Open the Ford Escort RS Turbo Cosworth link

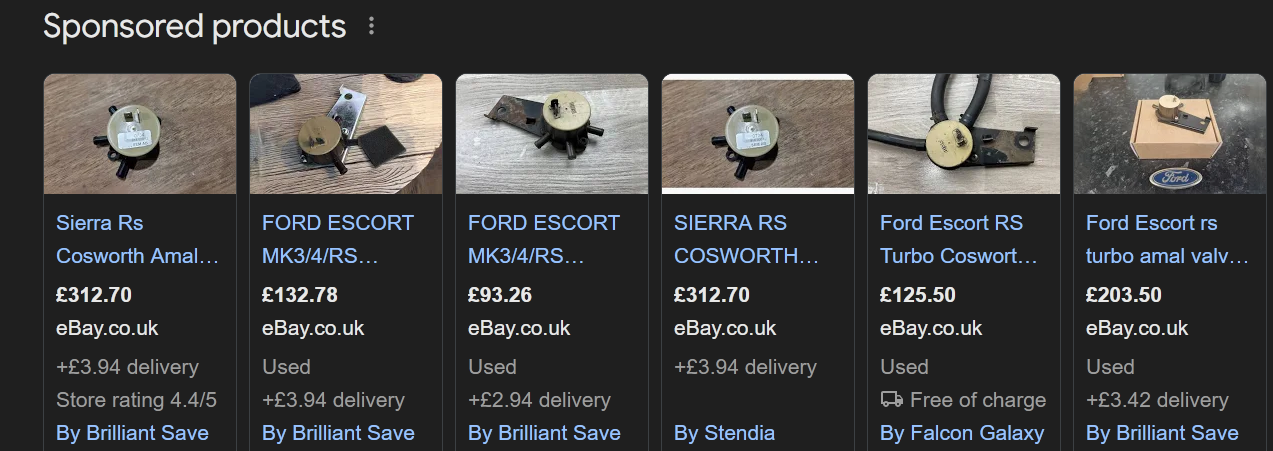[959, 239]
